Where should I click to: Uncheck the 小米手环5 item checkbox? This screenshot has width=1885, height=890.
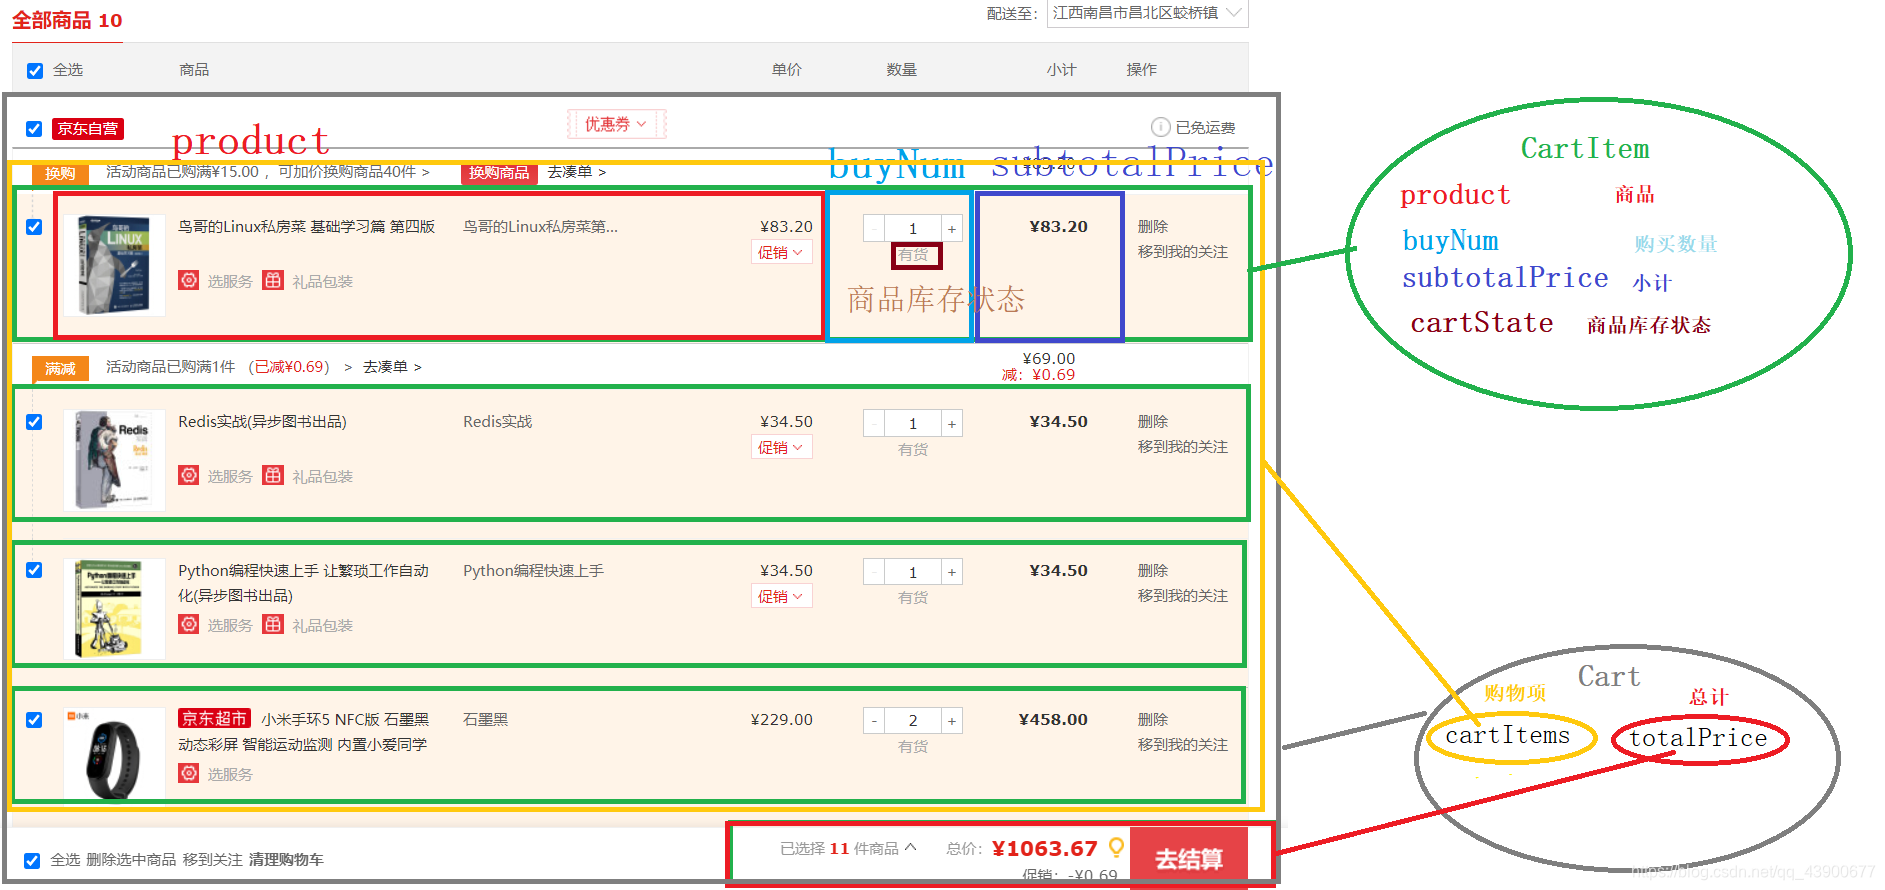pos(34,720)
